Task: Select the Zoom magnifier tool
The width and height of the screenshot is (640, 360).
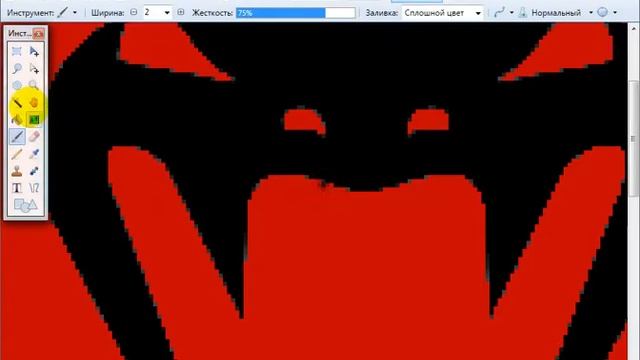Action: 34,85
